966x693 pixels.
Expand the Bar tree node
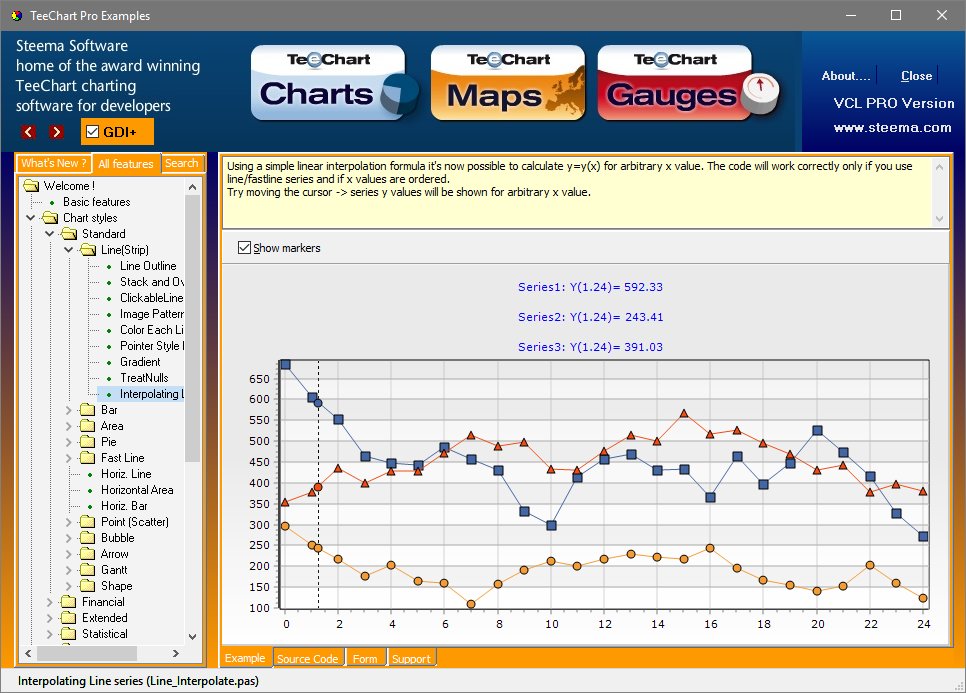[69, 410]
